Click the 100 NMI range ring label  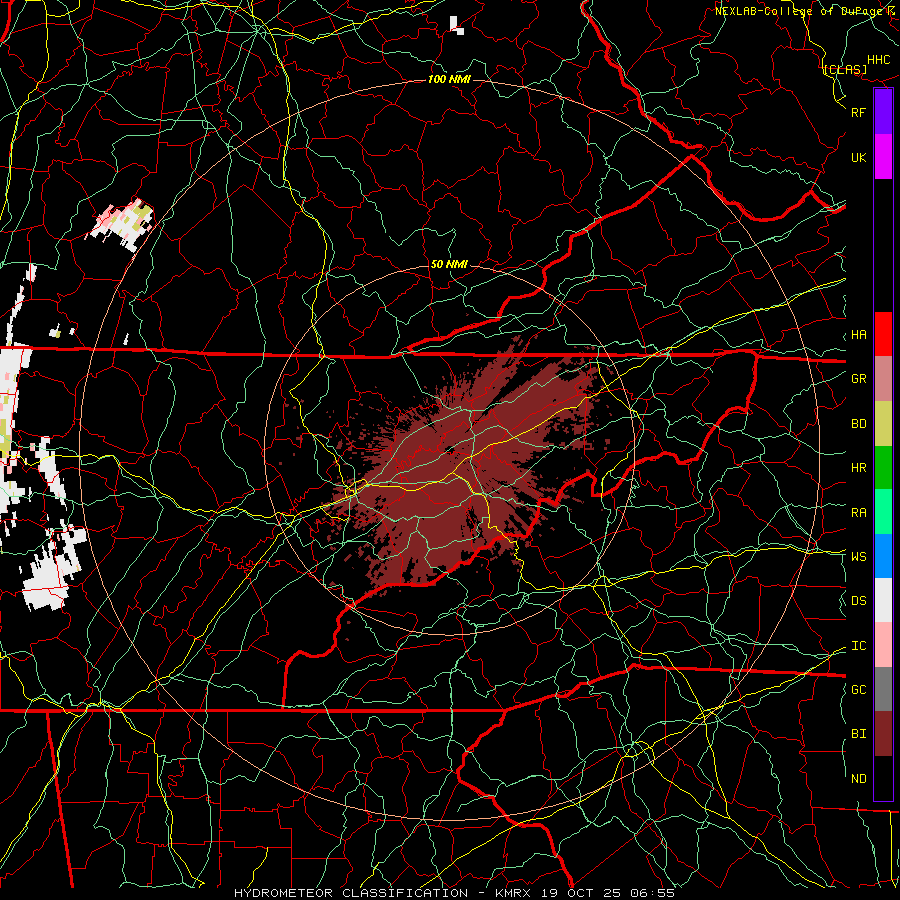click(449, 79)
